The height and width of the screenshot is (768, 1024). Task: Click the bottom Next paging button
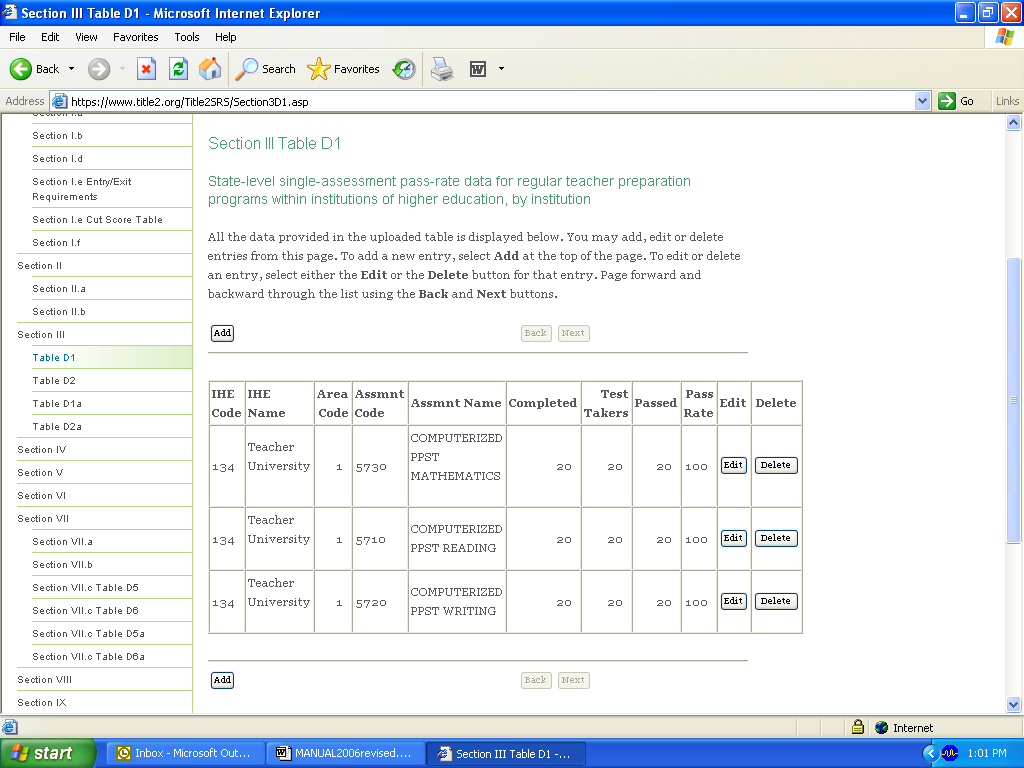573,680
